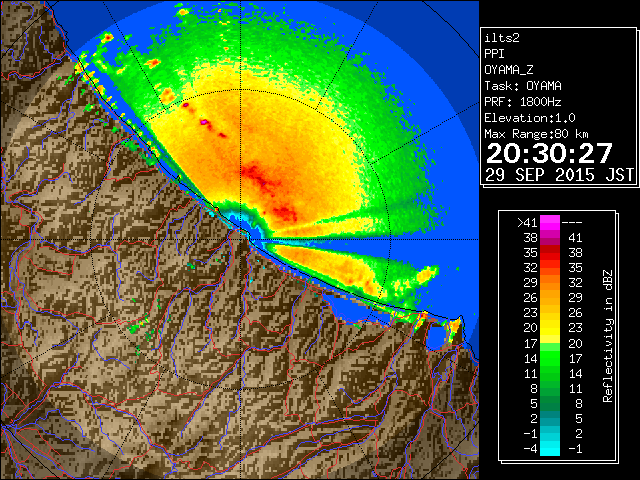Image resolution: width=640 pixels, height=480 pixels.
Task: Click the 'PPI' scan type text
Action: pyautogui.click(x=494, y=54)
